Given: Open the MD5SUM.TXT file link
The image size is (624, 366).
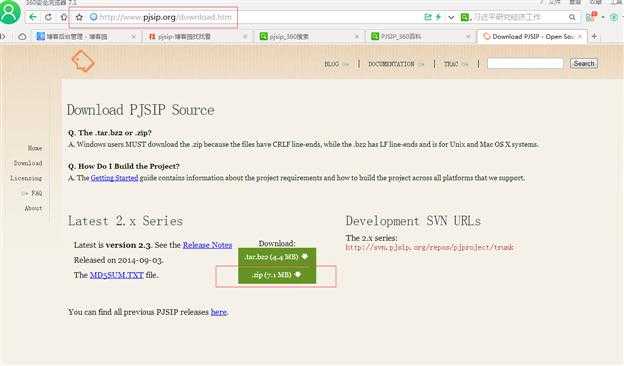Looking at the screenshot, I should [117, 275].
